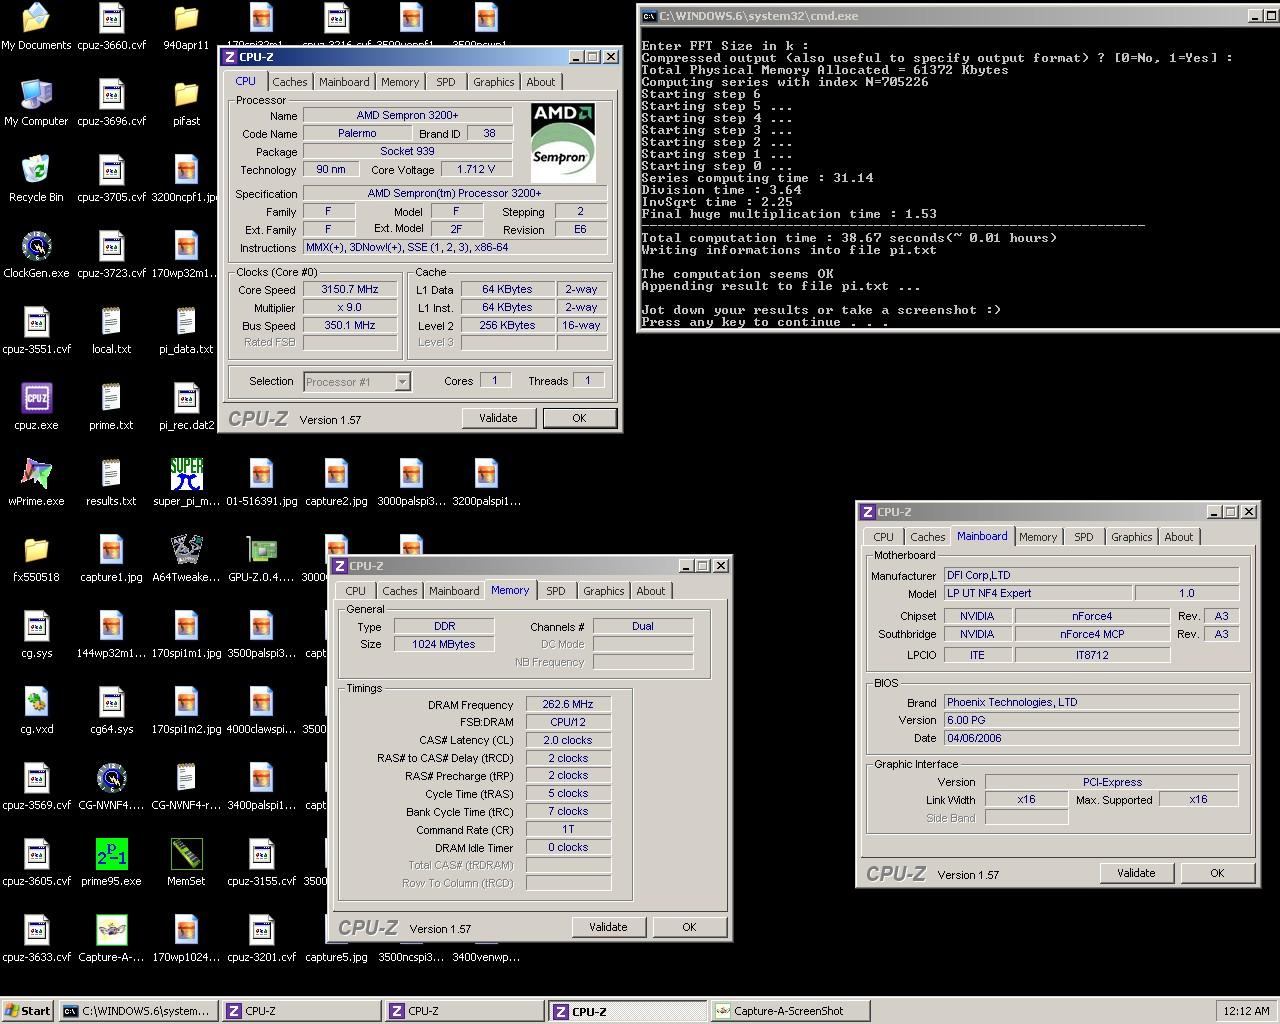Open Graphics tab in the Memory window
The image size is (1280, 1024).
[604, 591]
